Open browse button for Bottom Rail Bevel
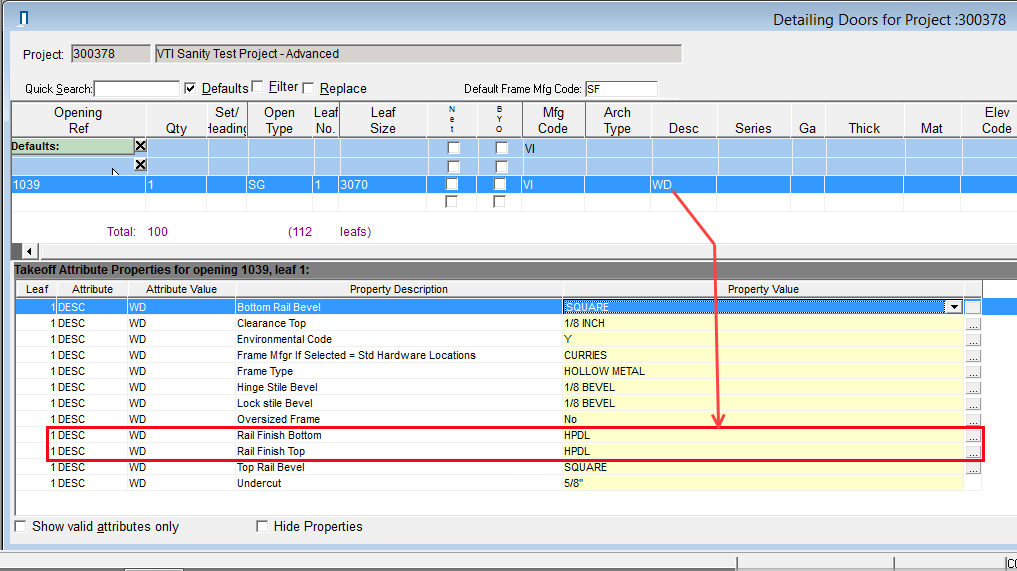Screen dimensions: 1017x571 (x=973, y=308)
